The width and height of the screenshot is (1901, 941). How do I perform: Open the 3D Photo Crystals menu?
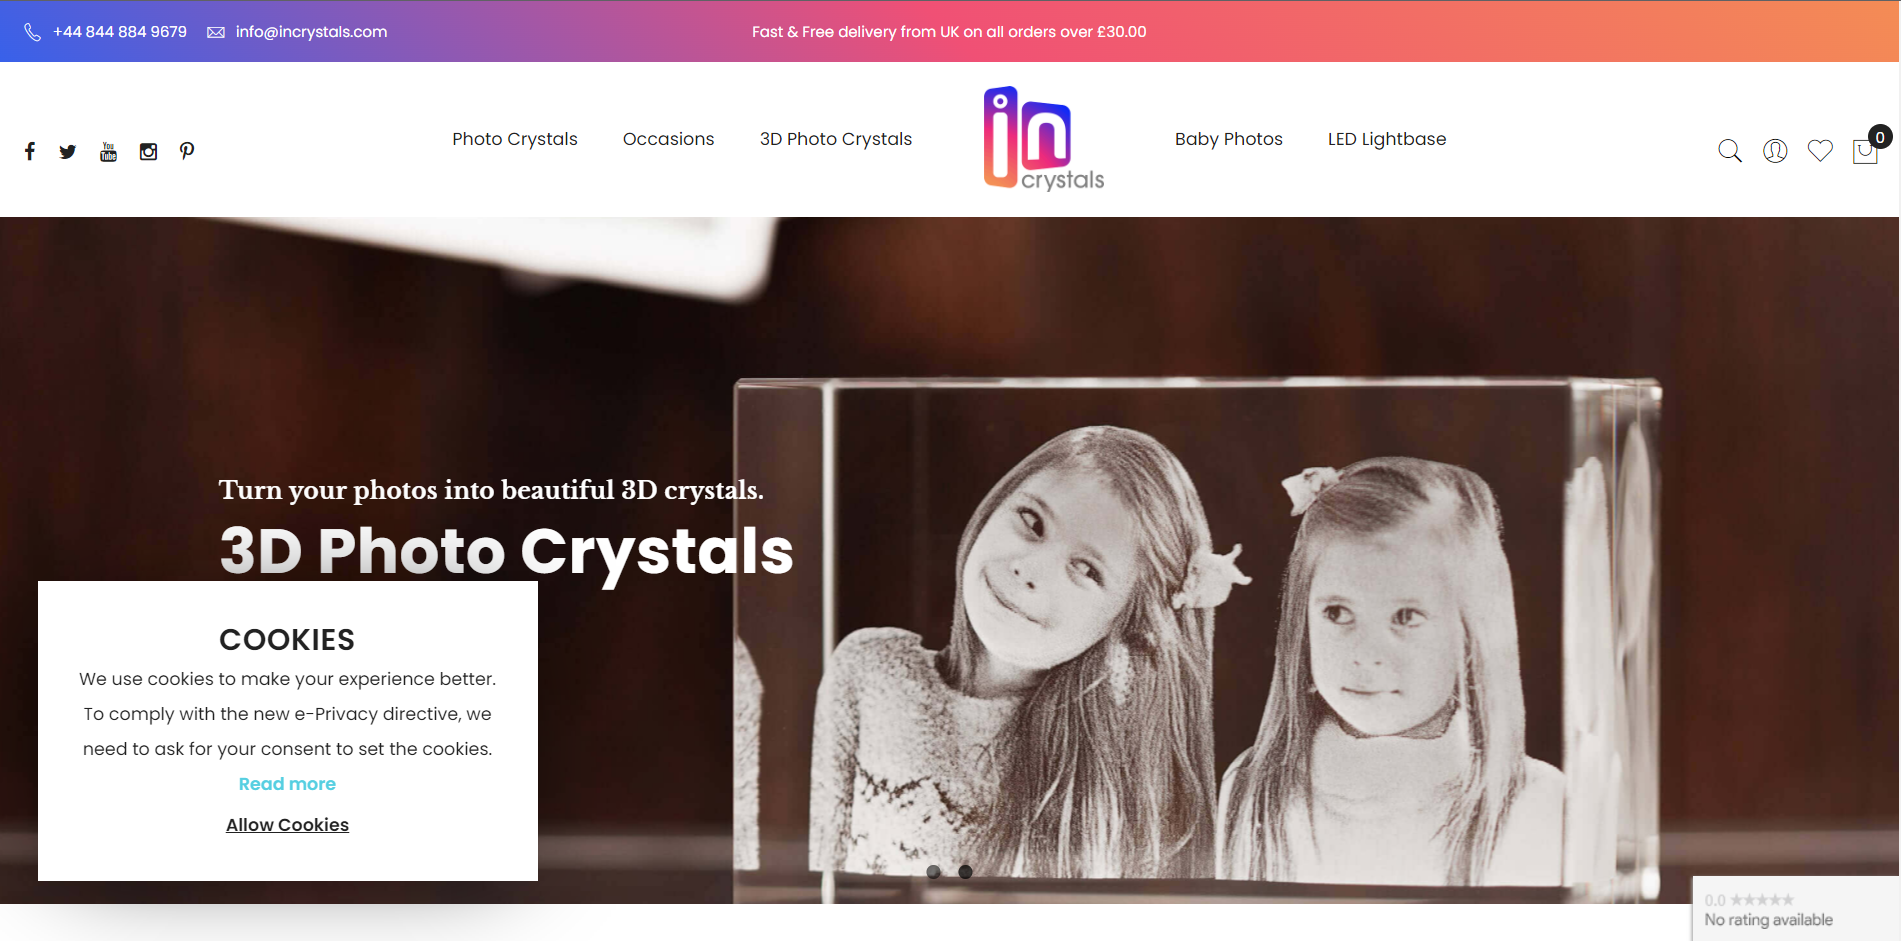pos(836,139)
